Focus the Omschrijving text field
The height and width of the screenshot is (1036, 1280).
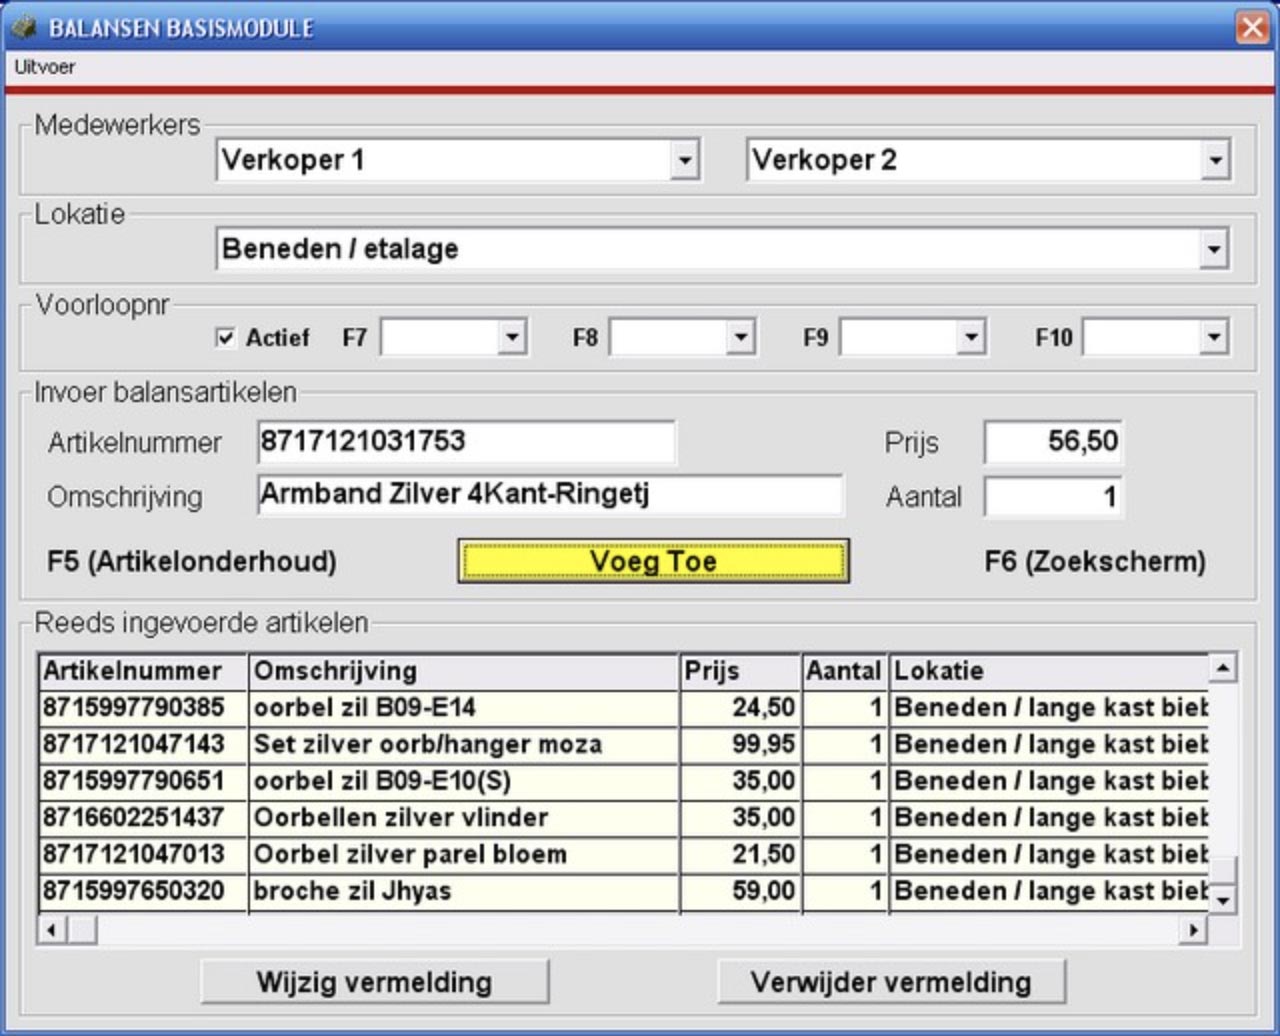[x=550, y=495]
